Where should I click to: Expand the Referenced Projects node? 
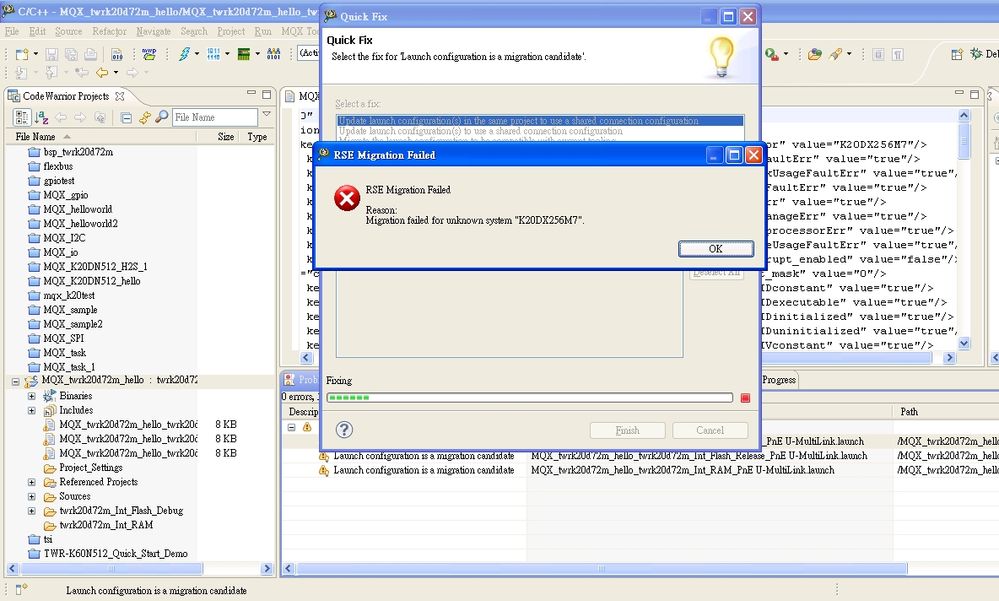(x=31, y=482)
